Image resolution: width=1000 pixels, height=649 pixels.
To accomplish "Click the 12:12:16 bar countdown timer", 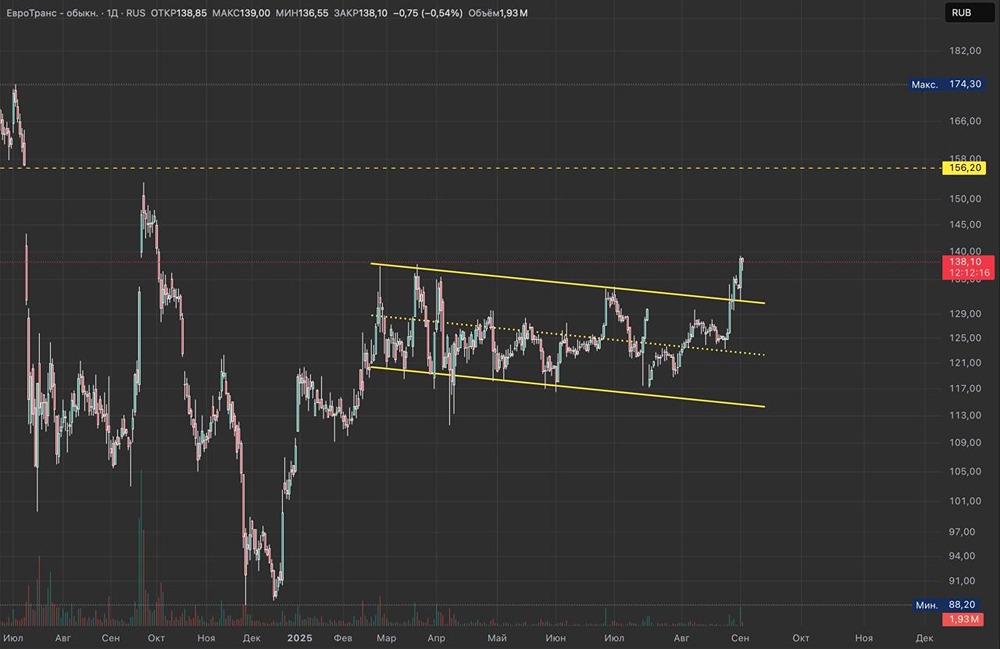I will pyautogui.click(x=969, y=273).
